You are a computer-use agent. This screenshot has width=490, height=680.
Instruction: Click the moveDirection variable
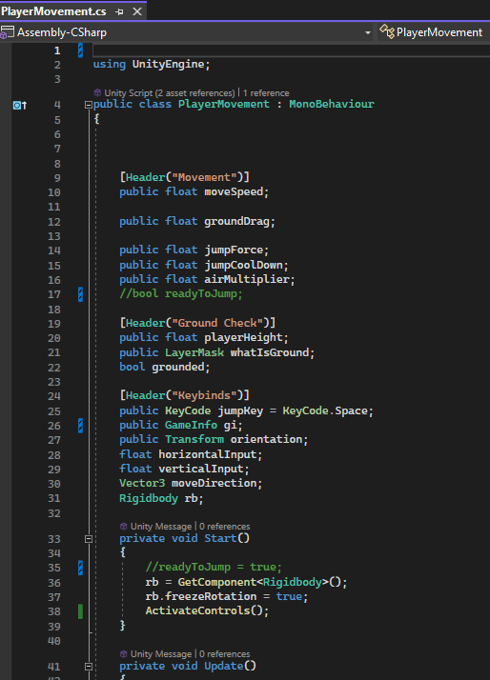(214, 483)
